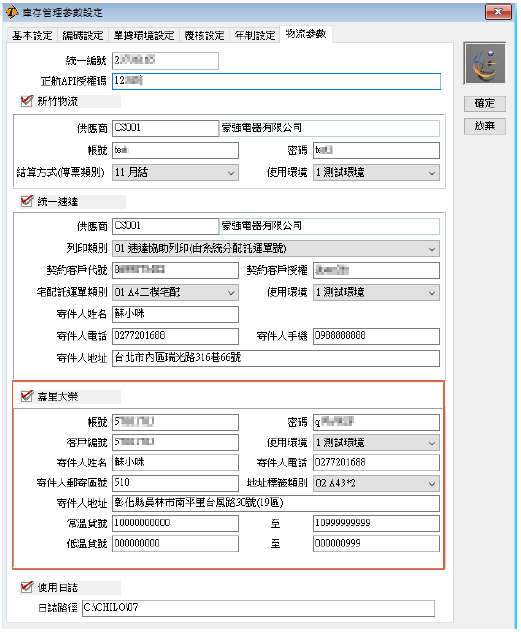Click 常溫貨號 start field 10000000000
Screen dimensions: 521x632
click(x=175, y=523)
